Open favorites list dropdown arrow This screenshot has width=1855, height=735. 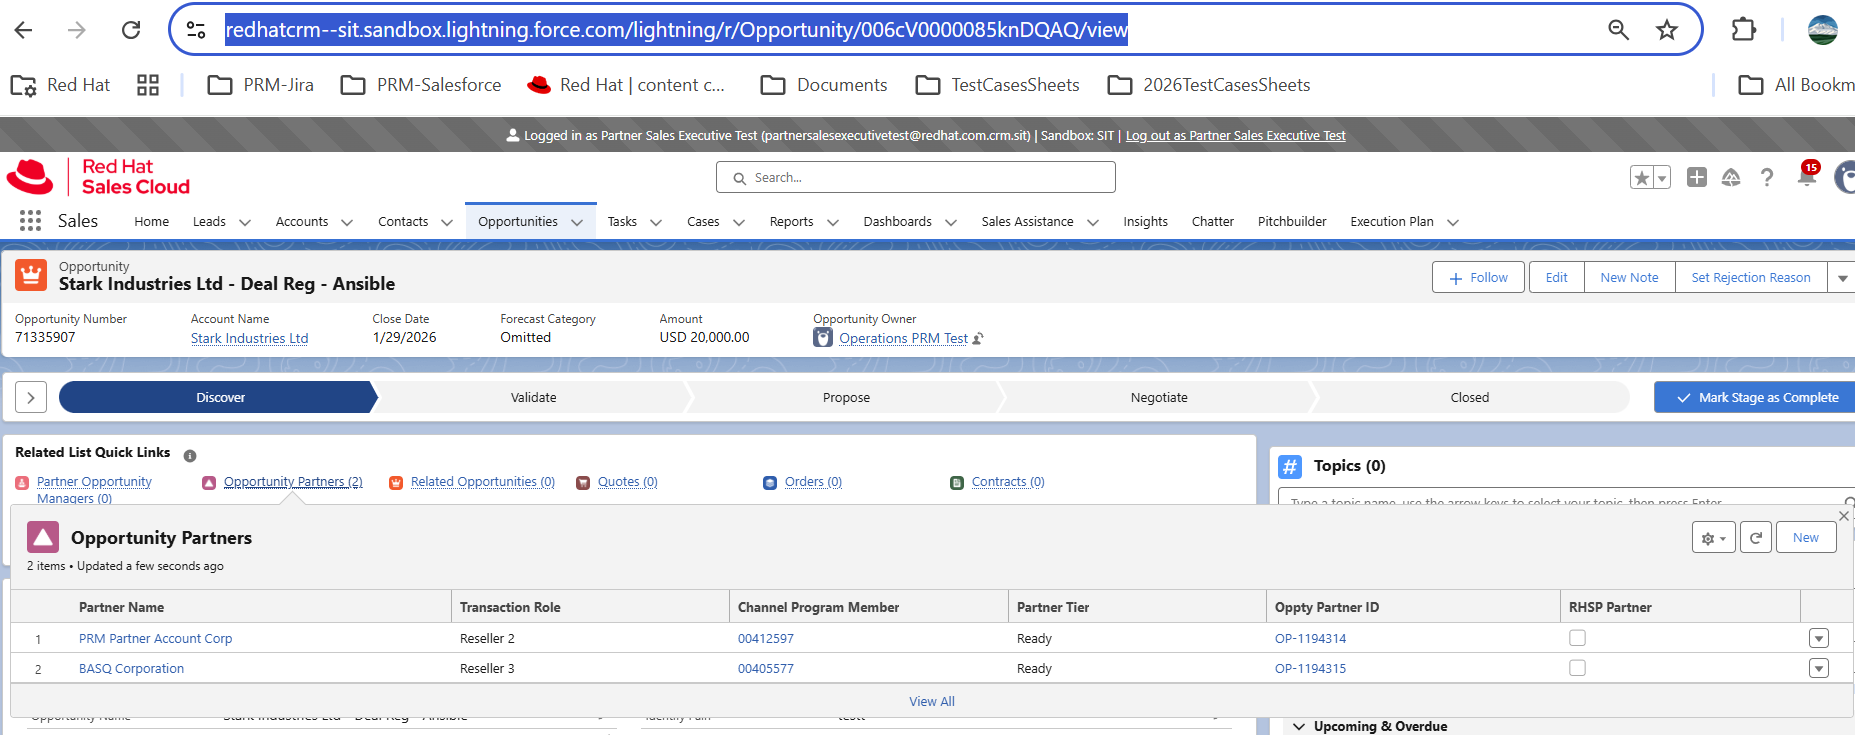[x=1662, y=178]
